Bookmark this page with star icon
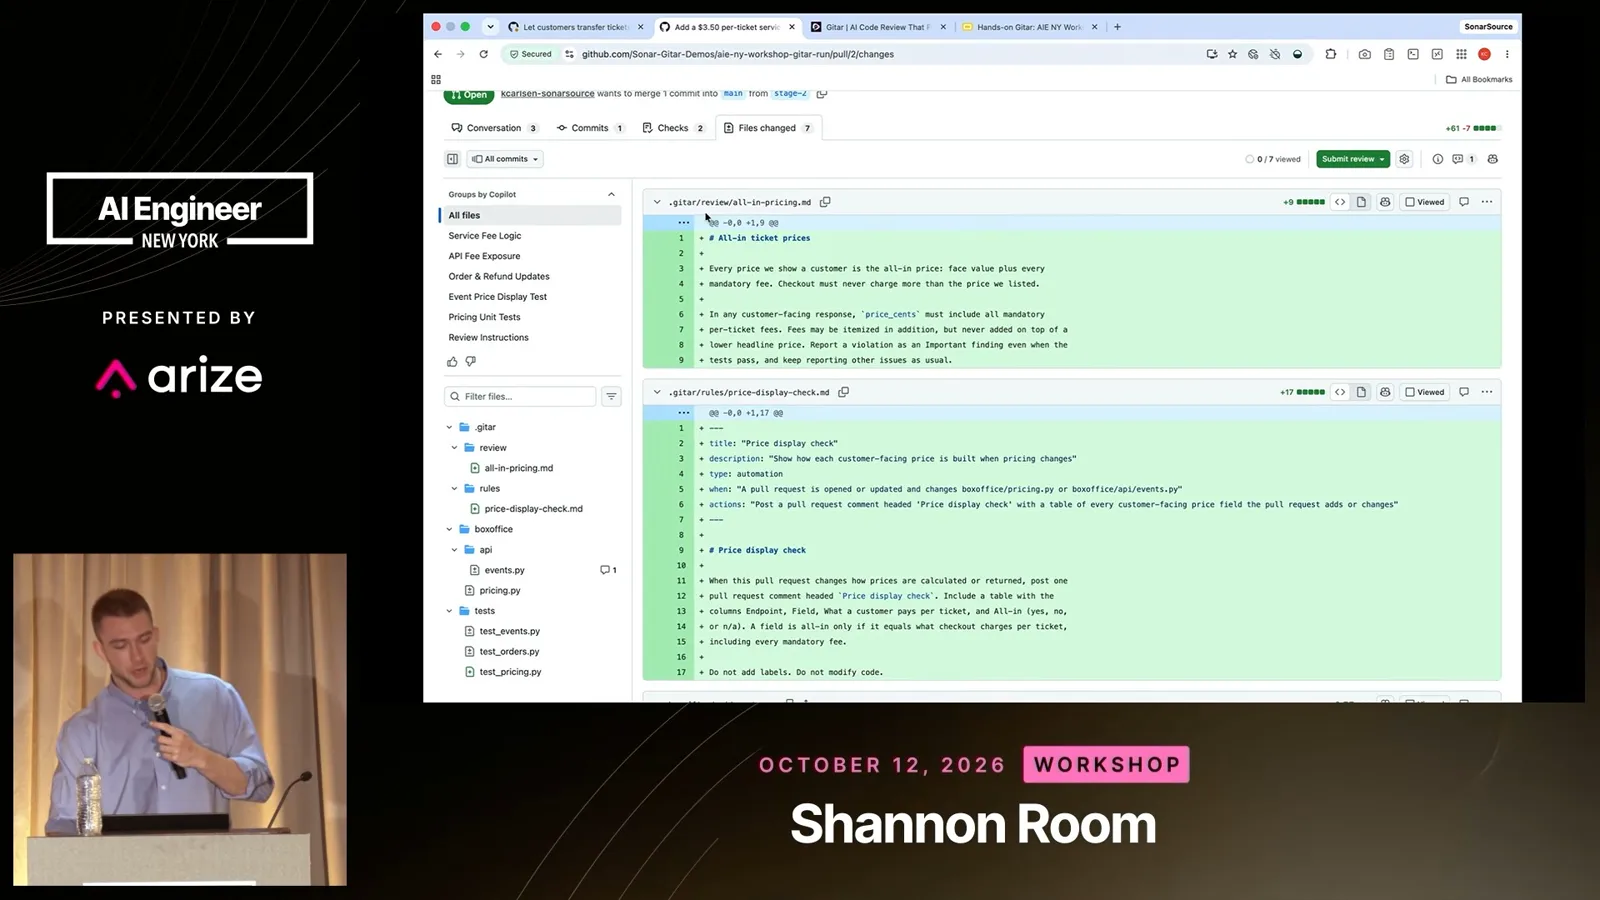 pos(1232,54)
